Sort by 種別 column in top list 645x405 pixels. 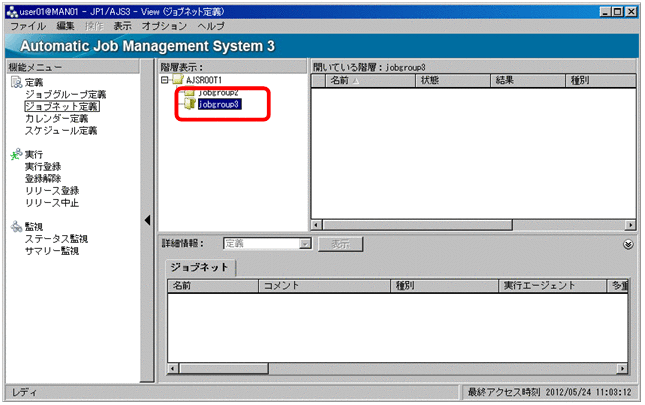(601, 81)
